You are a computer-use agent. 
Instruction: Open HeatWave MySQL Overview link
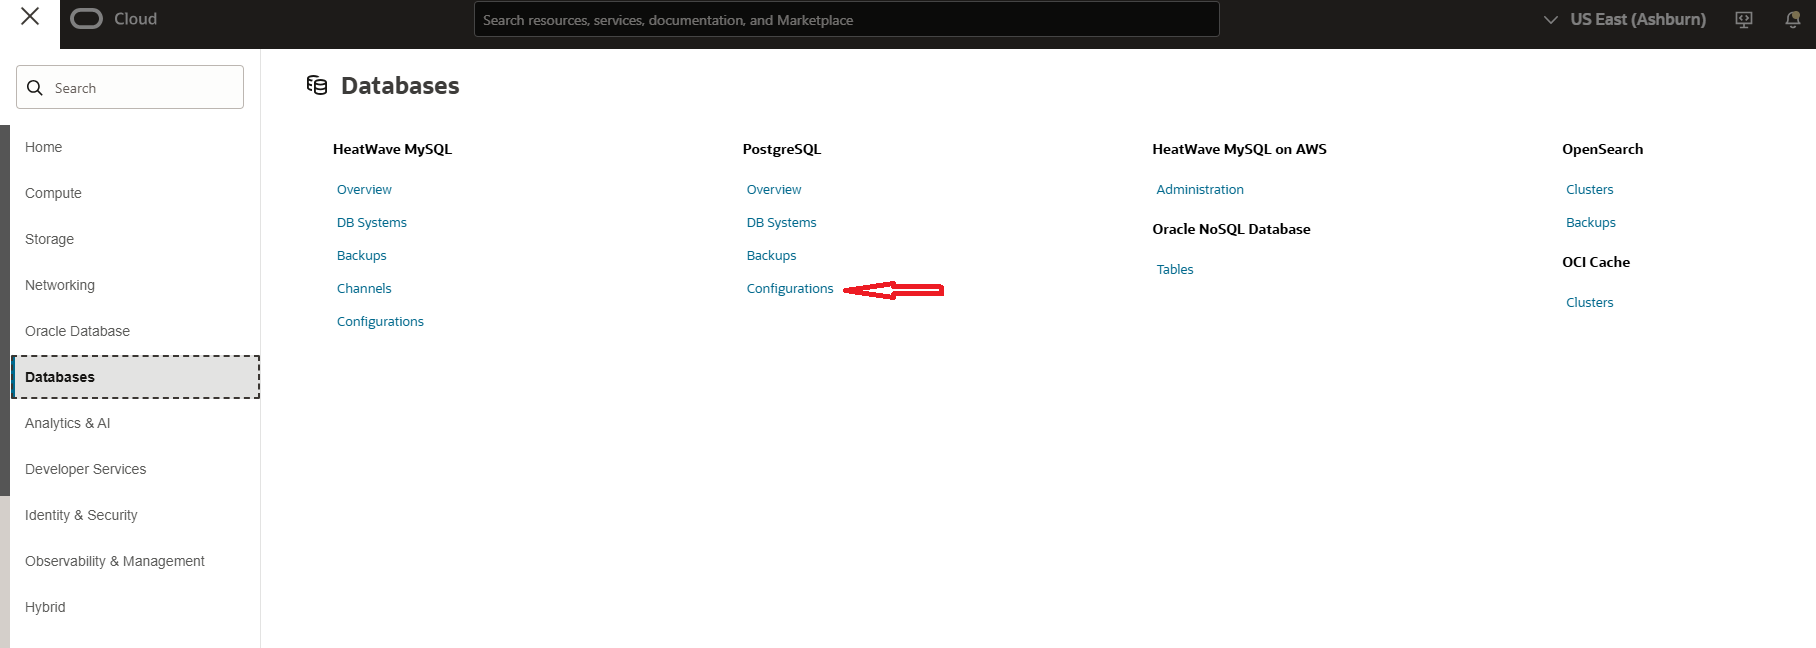[364, 189]
